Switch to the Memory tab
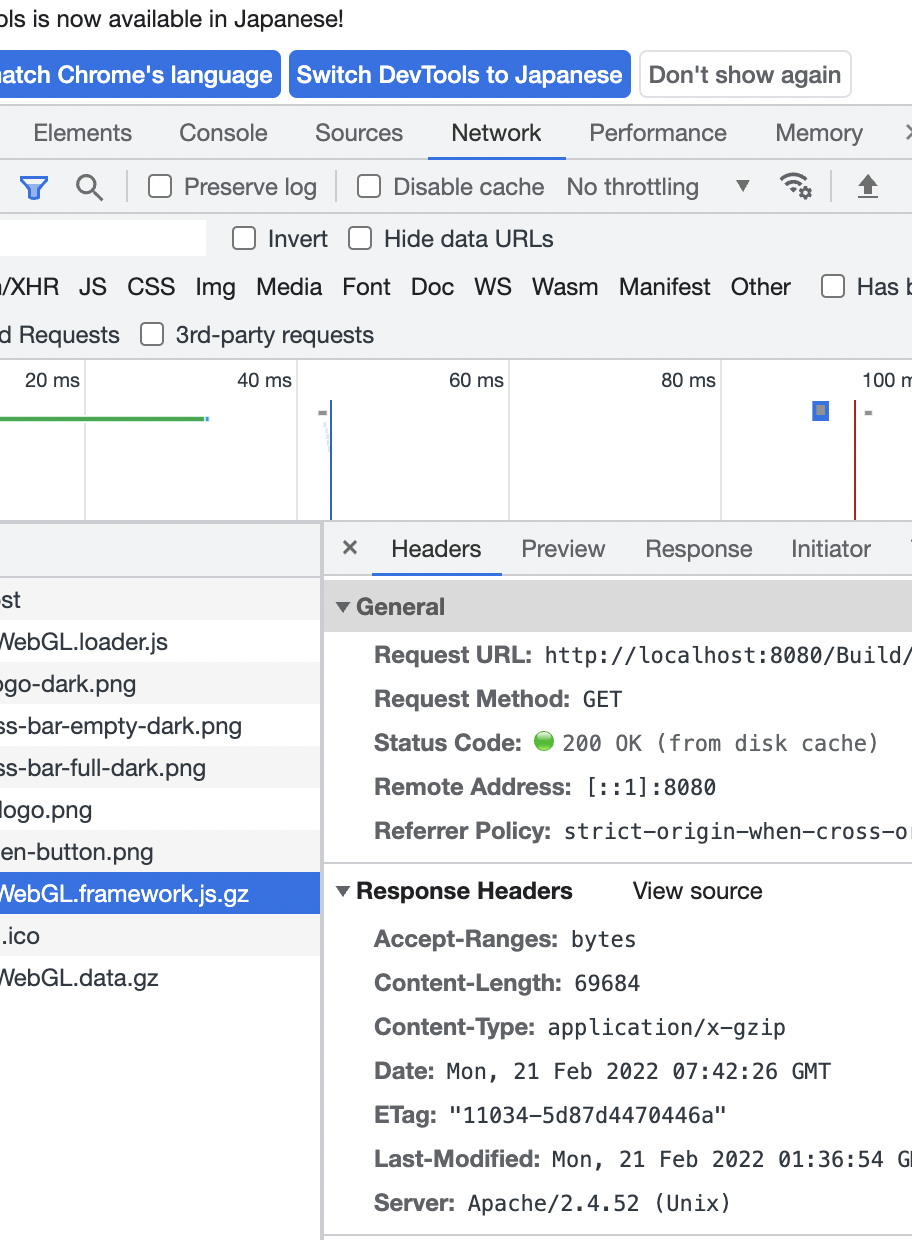 [x=819, y=133]
